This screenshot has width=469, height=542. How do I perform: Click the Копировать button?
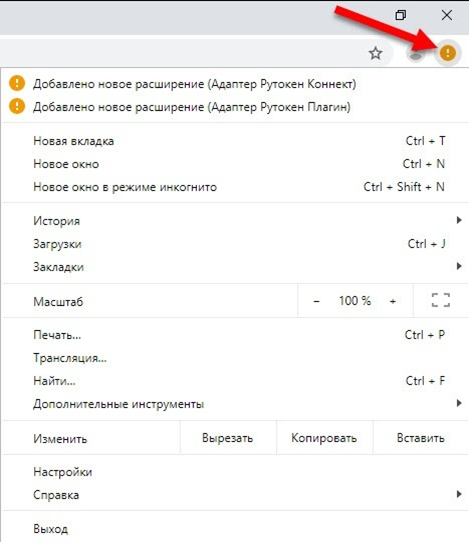[x=324, y=438]
